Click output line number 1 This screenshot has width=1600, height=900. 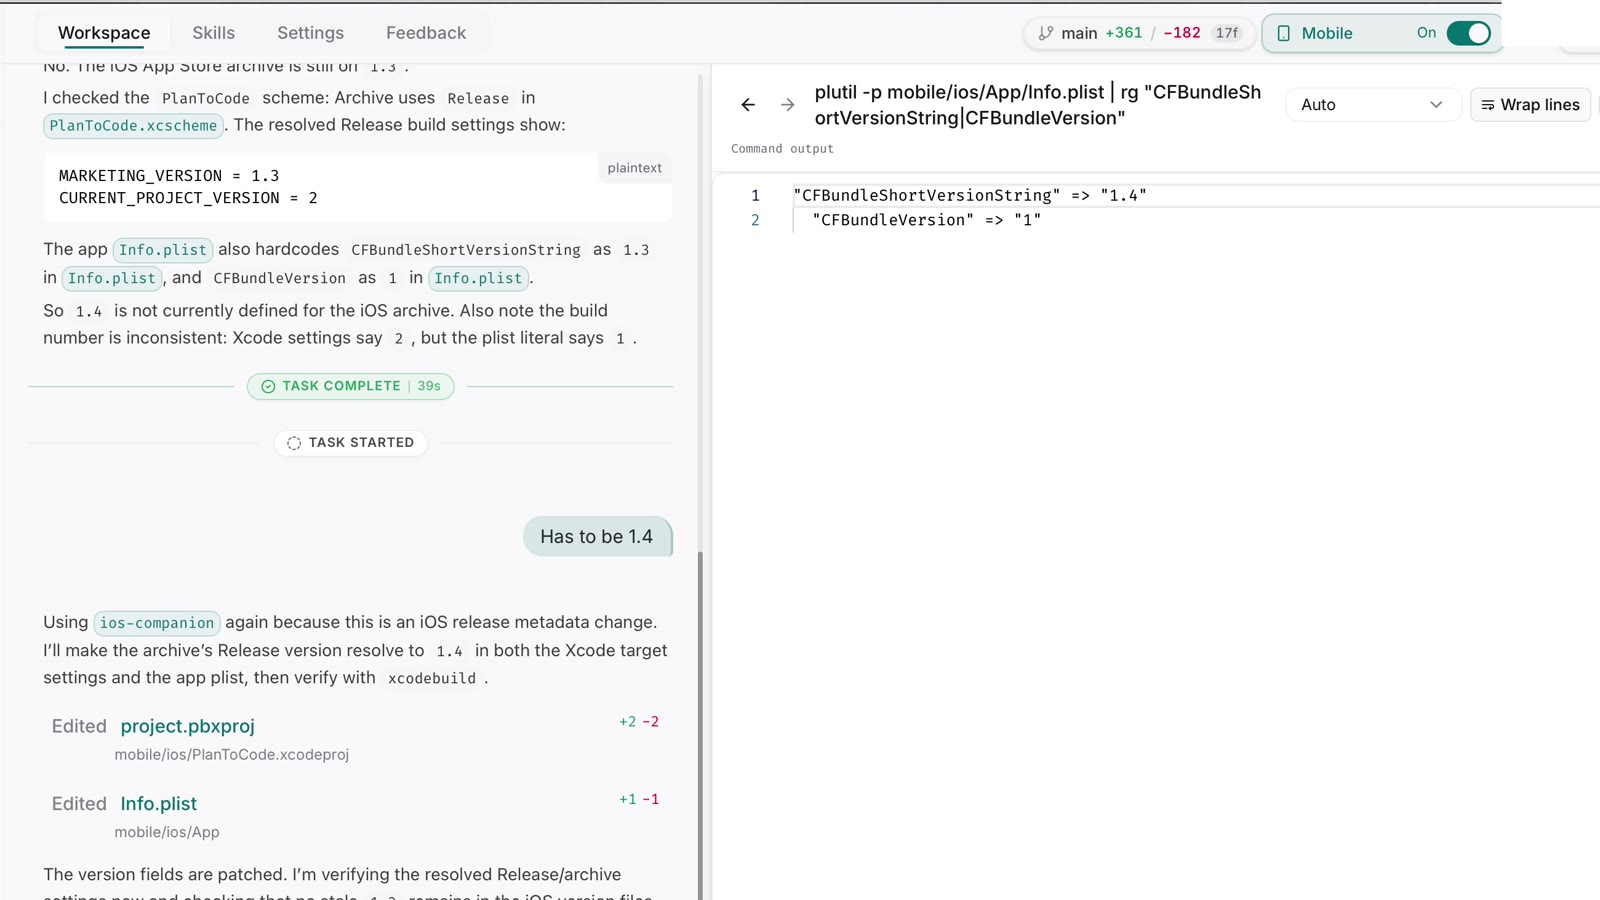pos(755,196)
